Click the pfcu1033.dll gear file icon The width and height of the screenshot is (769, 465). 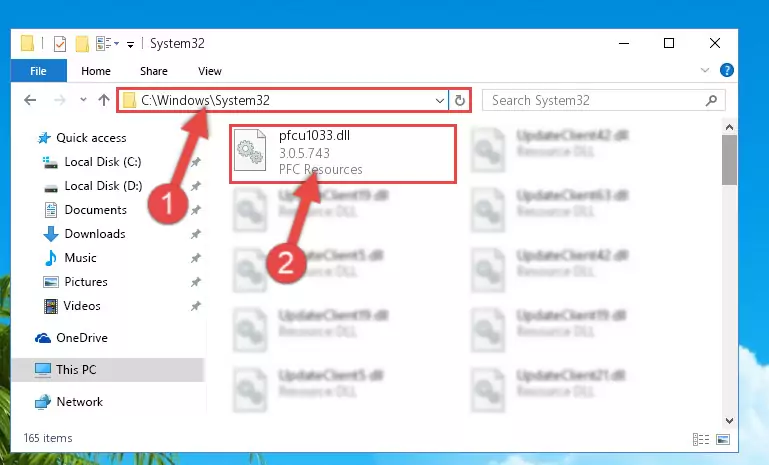click(250, 150)
